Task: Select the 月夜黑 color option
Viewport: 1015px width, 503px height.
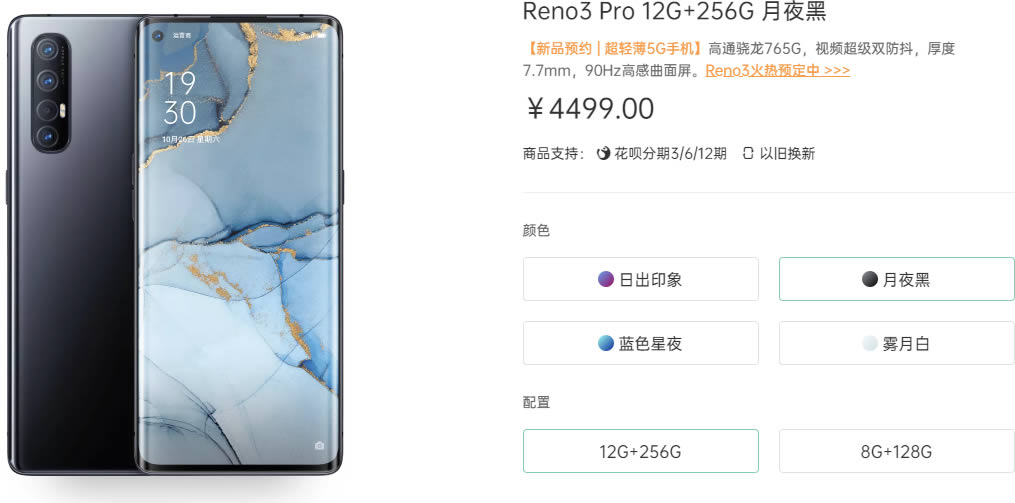Action: [x=897, y=279]
